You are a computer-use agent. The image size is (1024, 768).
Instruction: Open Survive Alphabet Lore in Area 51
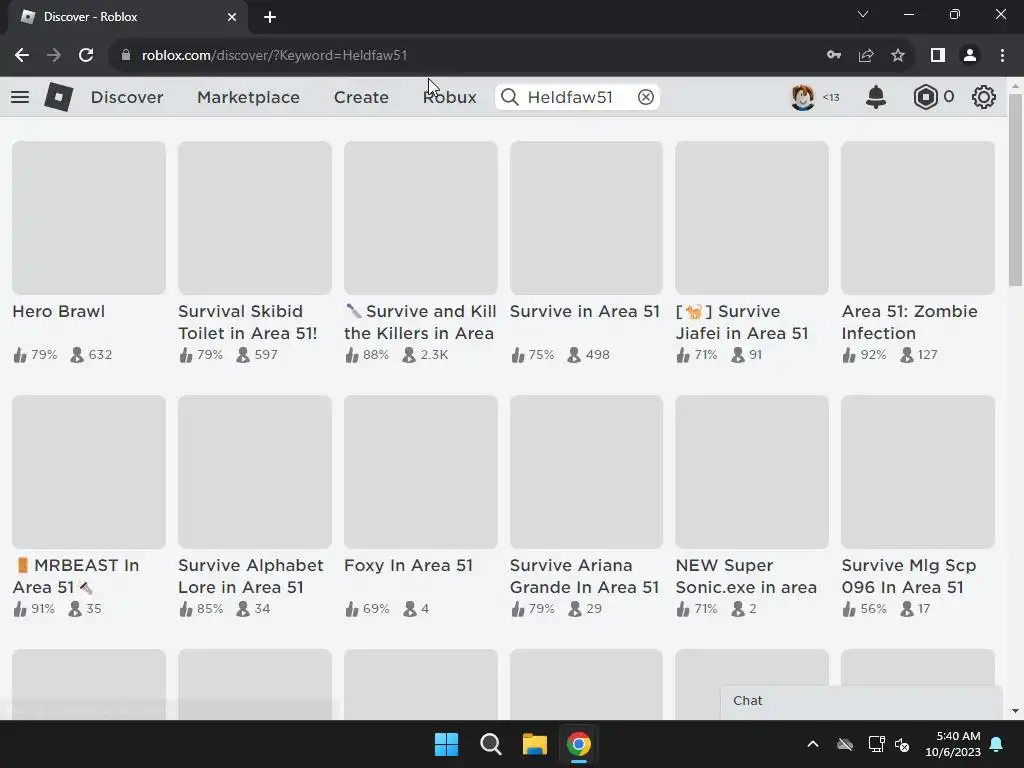coord(251,576)
